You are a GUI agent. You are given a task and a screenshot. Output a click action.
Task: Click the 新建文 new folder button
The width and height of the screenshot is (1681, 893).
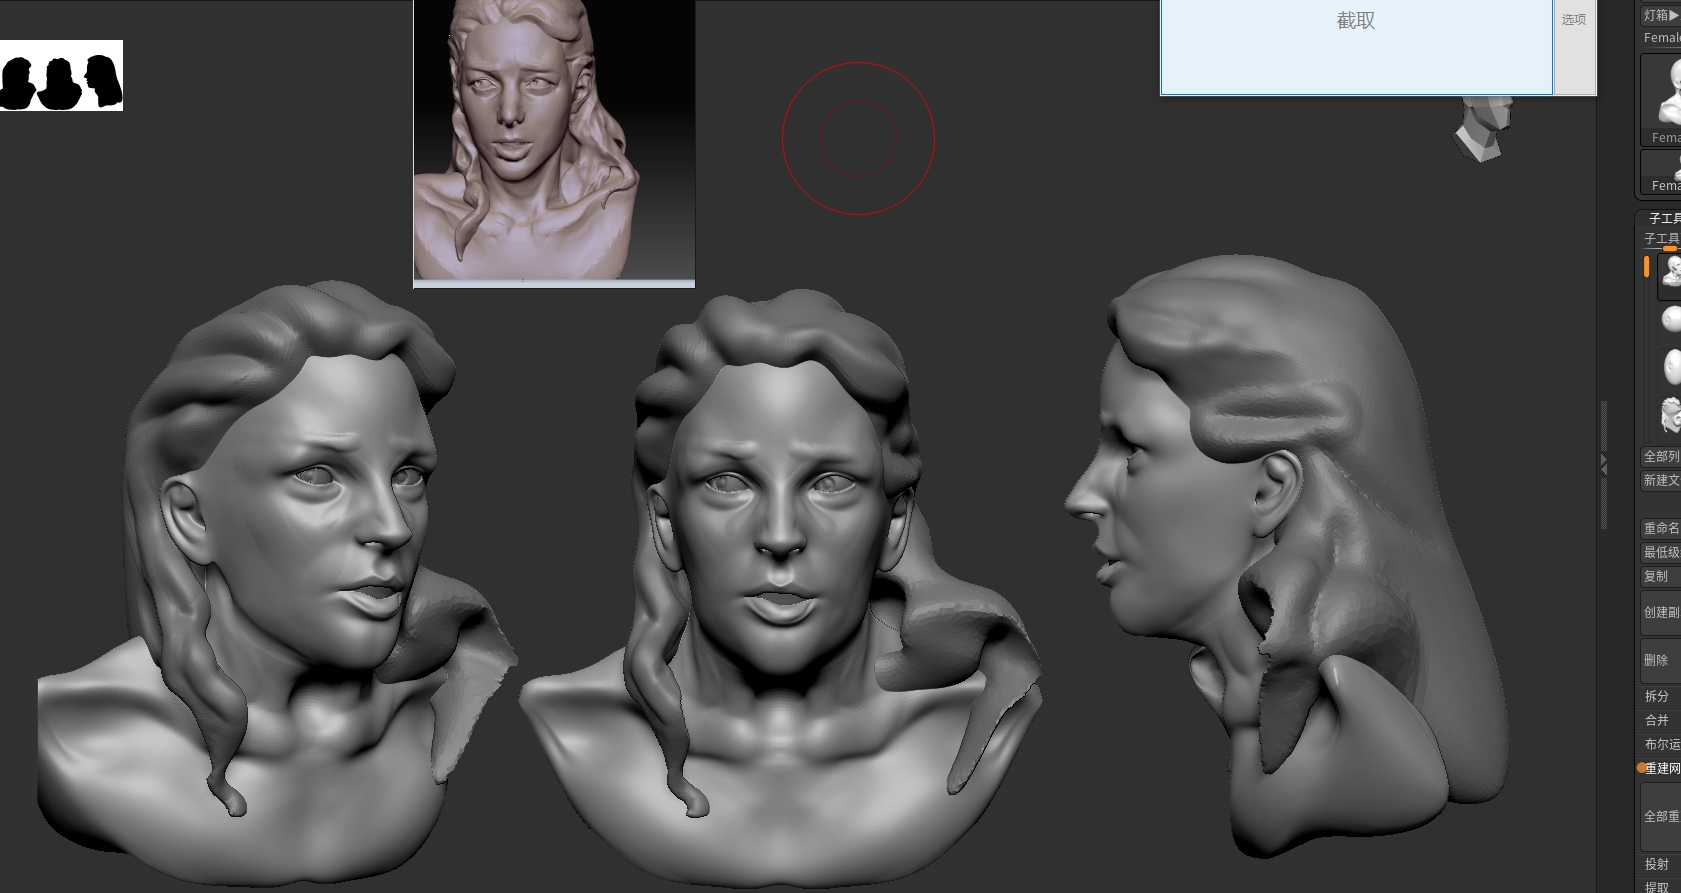click(x=1661, y=480)
